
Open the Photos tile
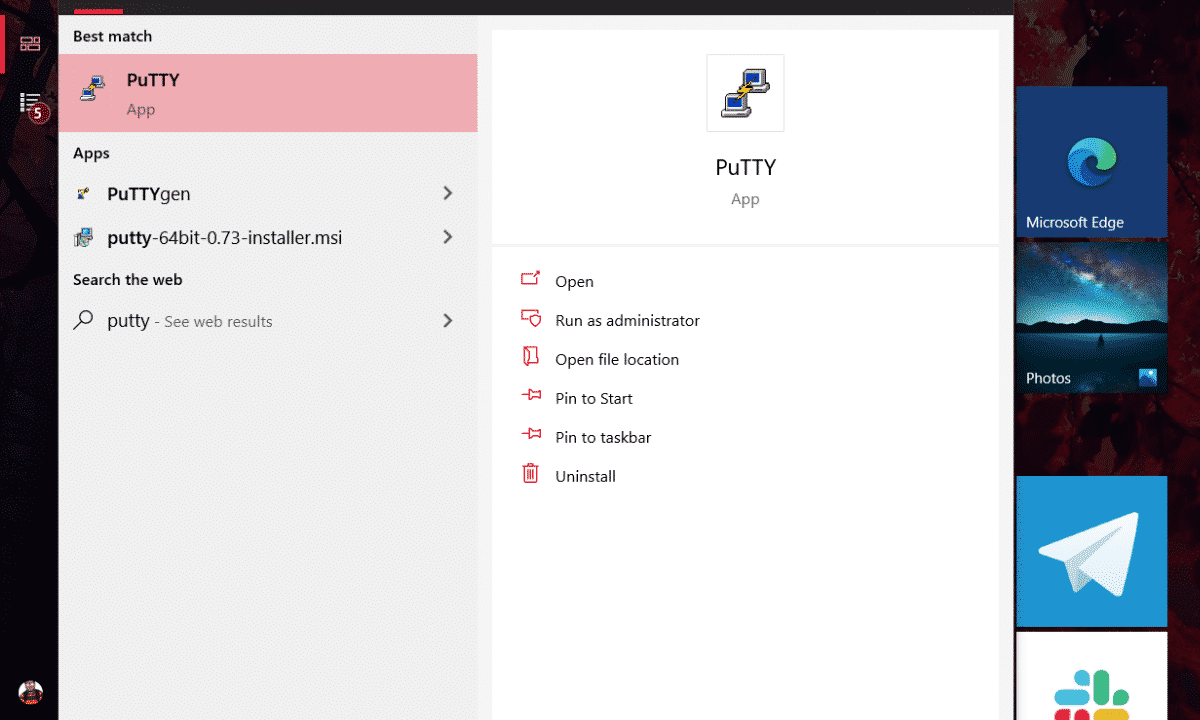1091,317
